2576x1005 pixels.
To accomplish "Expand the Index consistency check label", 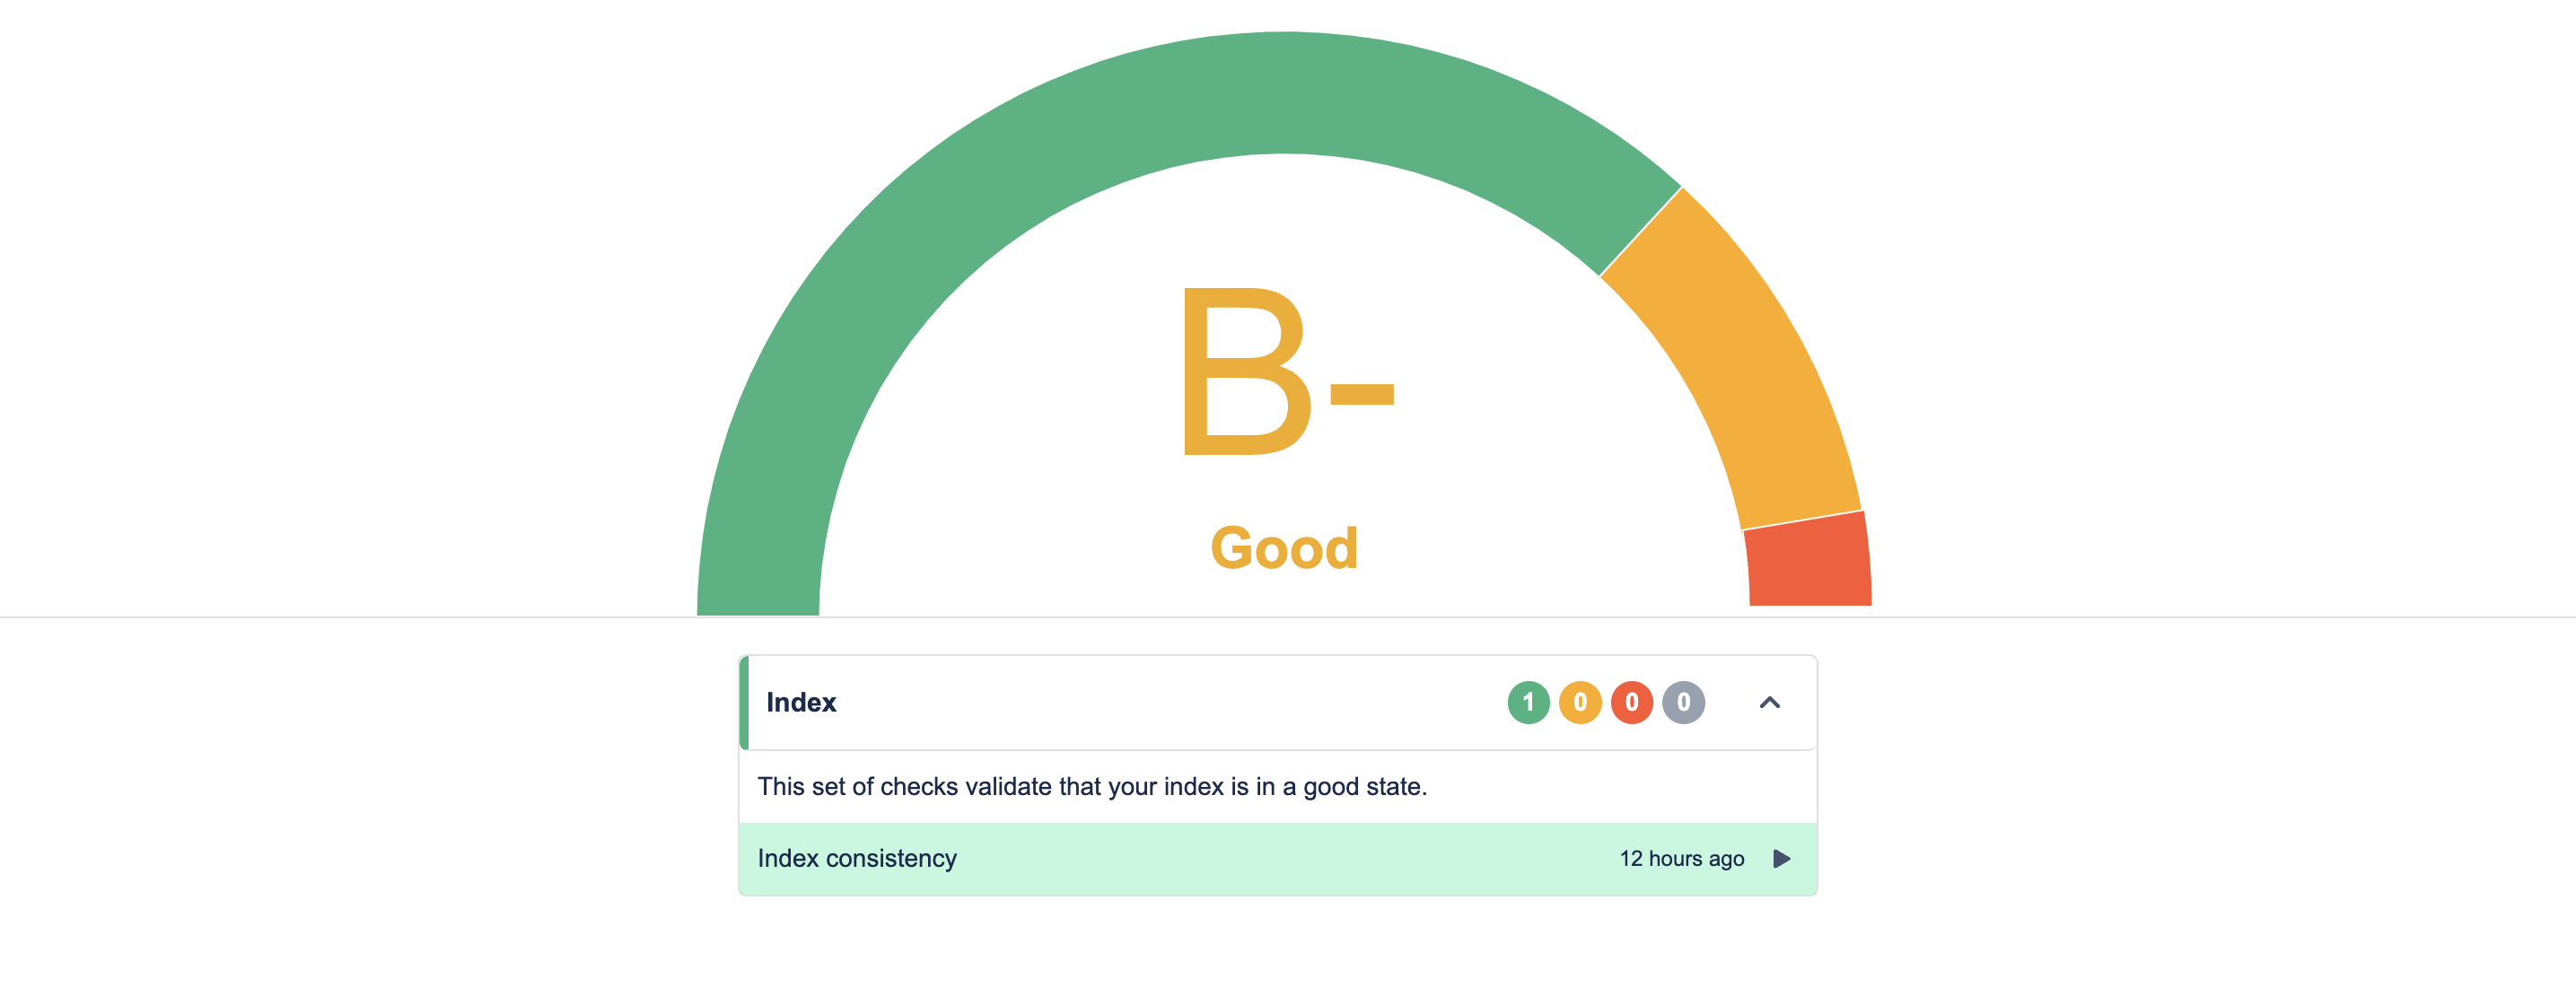I will point(857,859).
